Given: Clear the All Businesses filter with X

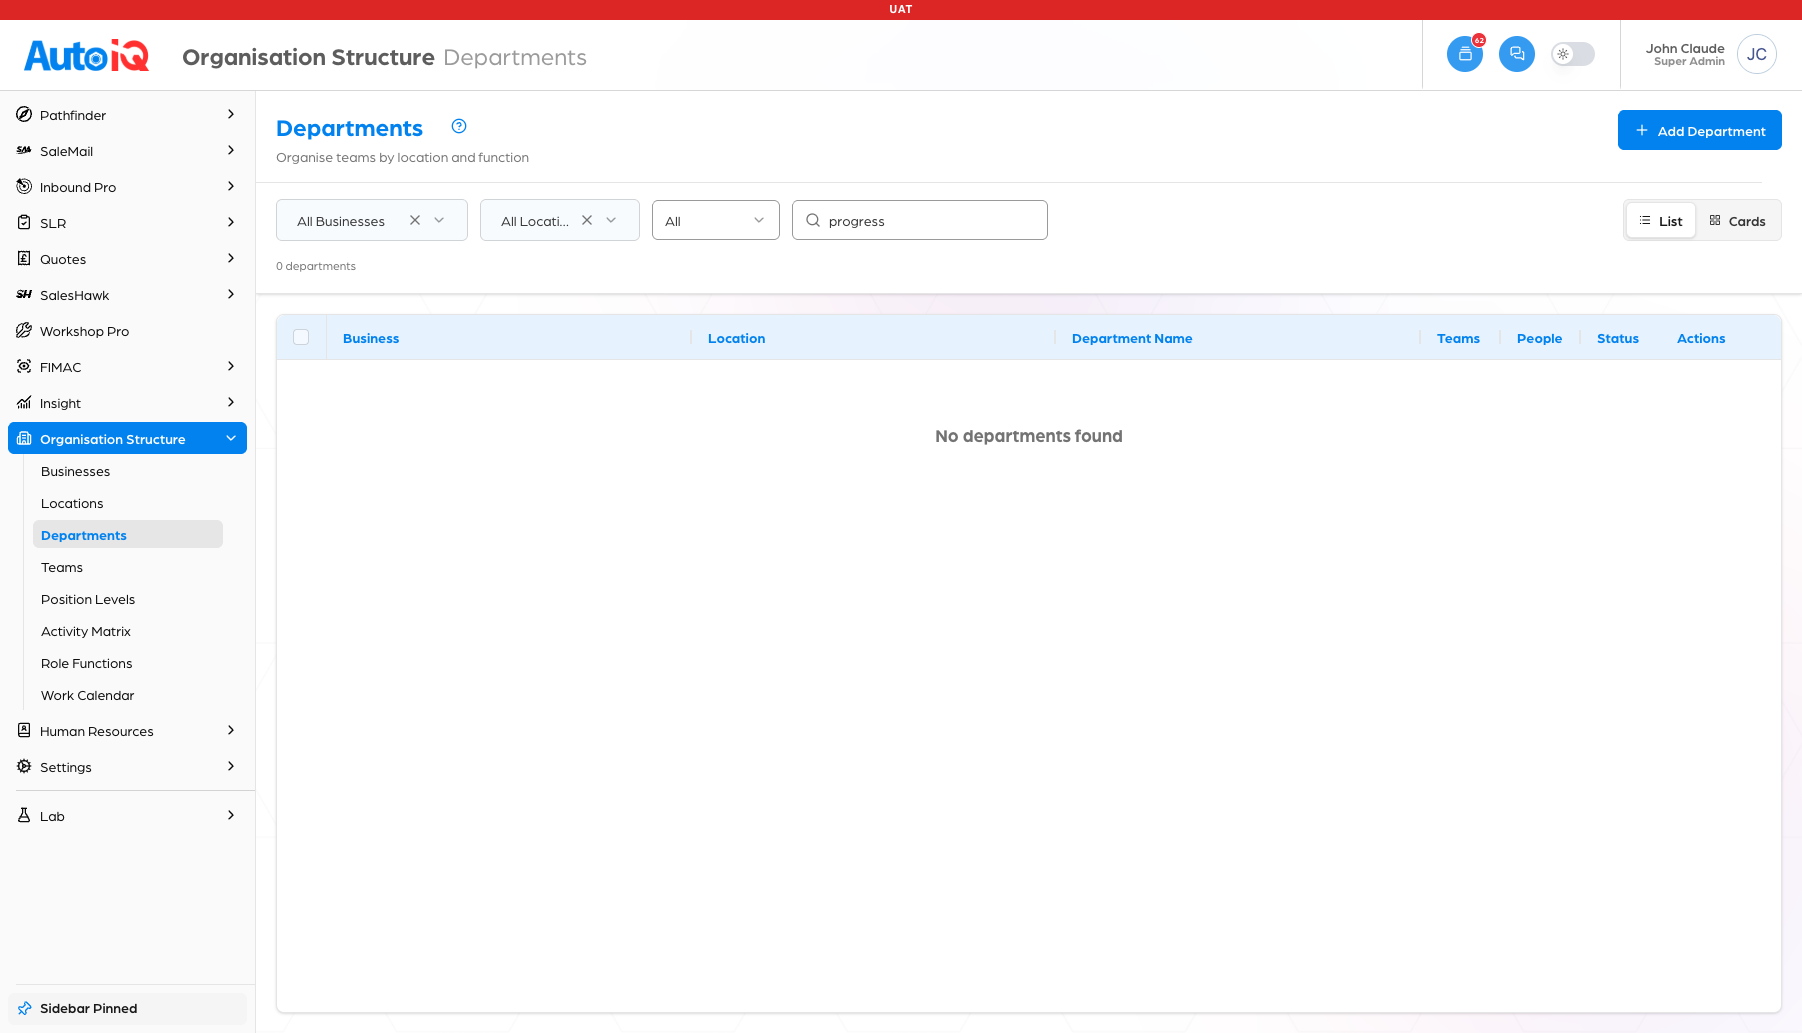Looking at the screenshot, I should click(415, 220).
